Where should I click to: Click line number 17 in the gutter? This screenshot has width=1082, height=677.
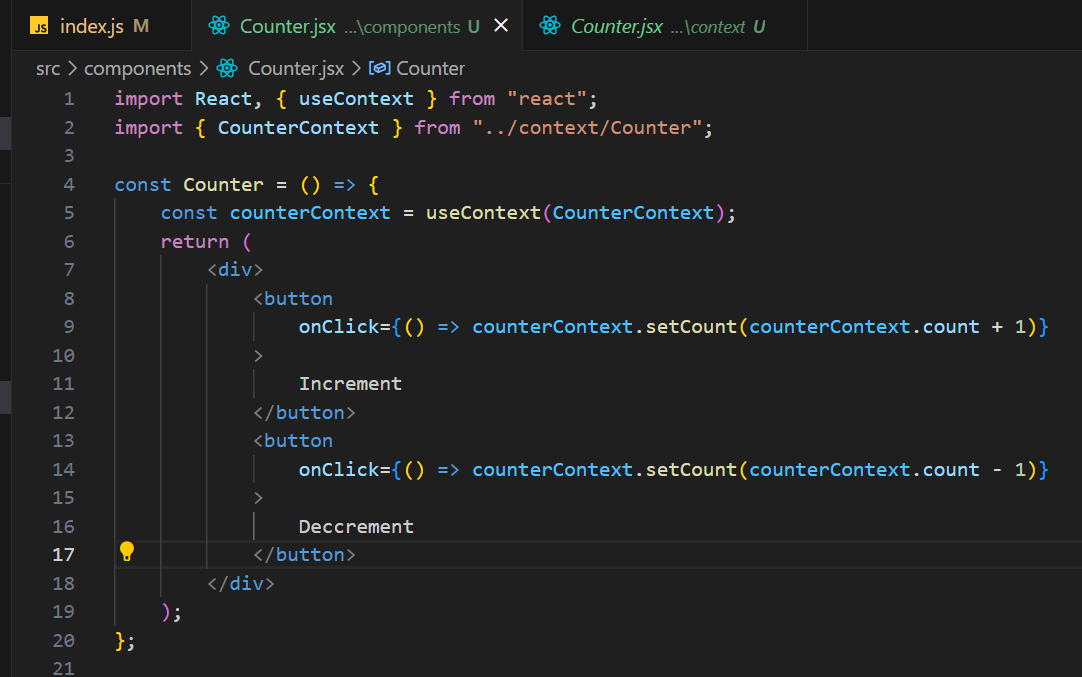(63, 555)
